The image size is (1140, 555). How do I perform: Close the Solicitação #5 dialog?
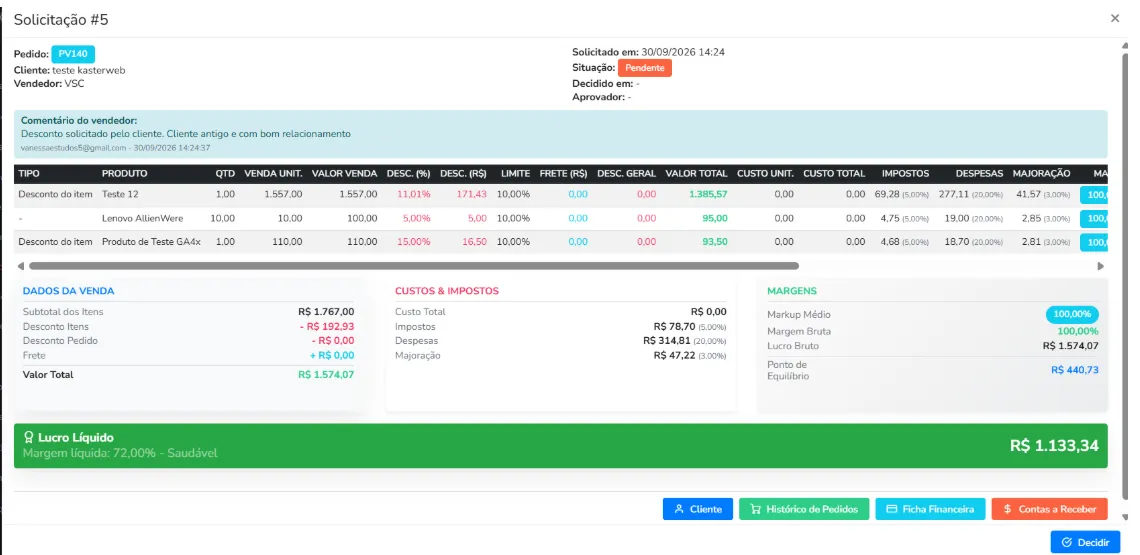tap(1115, 18)
